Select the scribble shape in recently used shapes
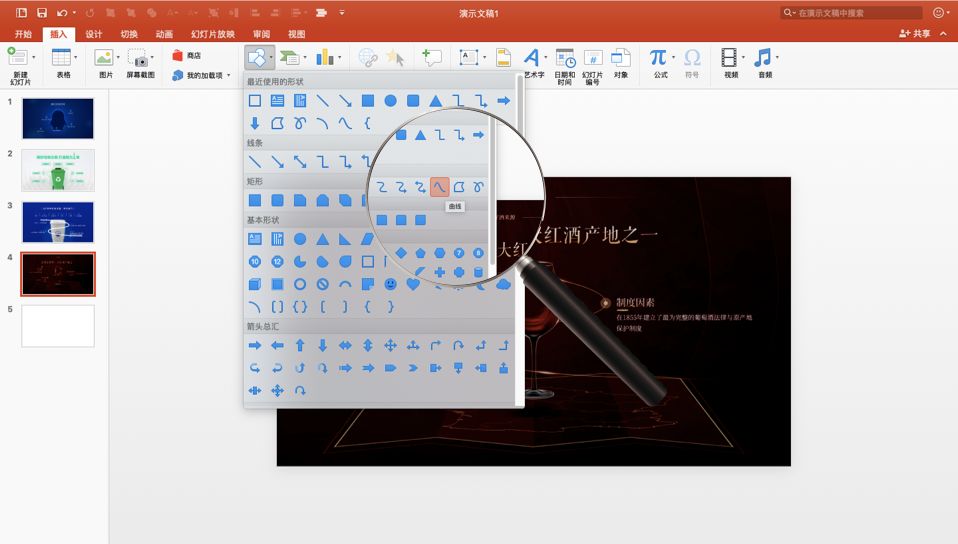958x544 pixels. tap(300, 123)
